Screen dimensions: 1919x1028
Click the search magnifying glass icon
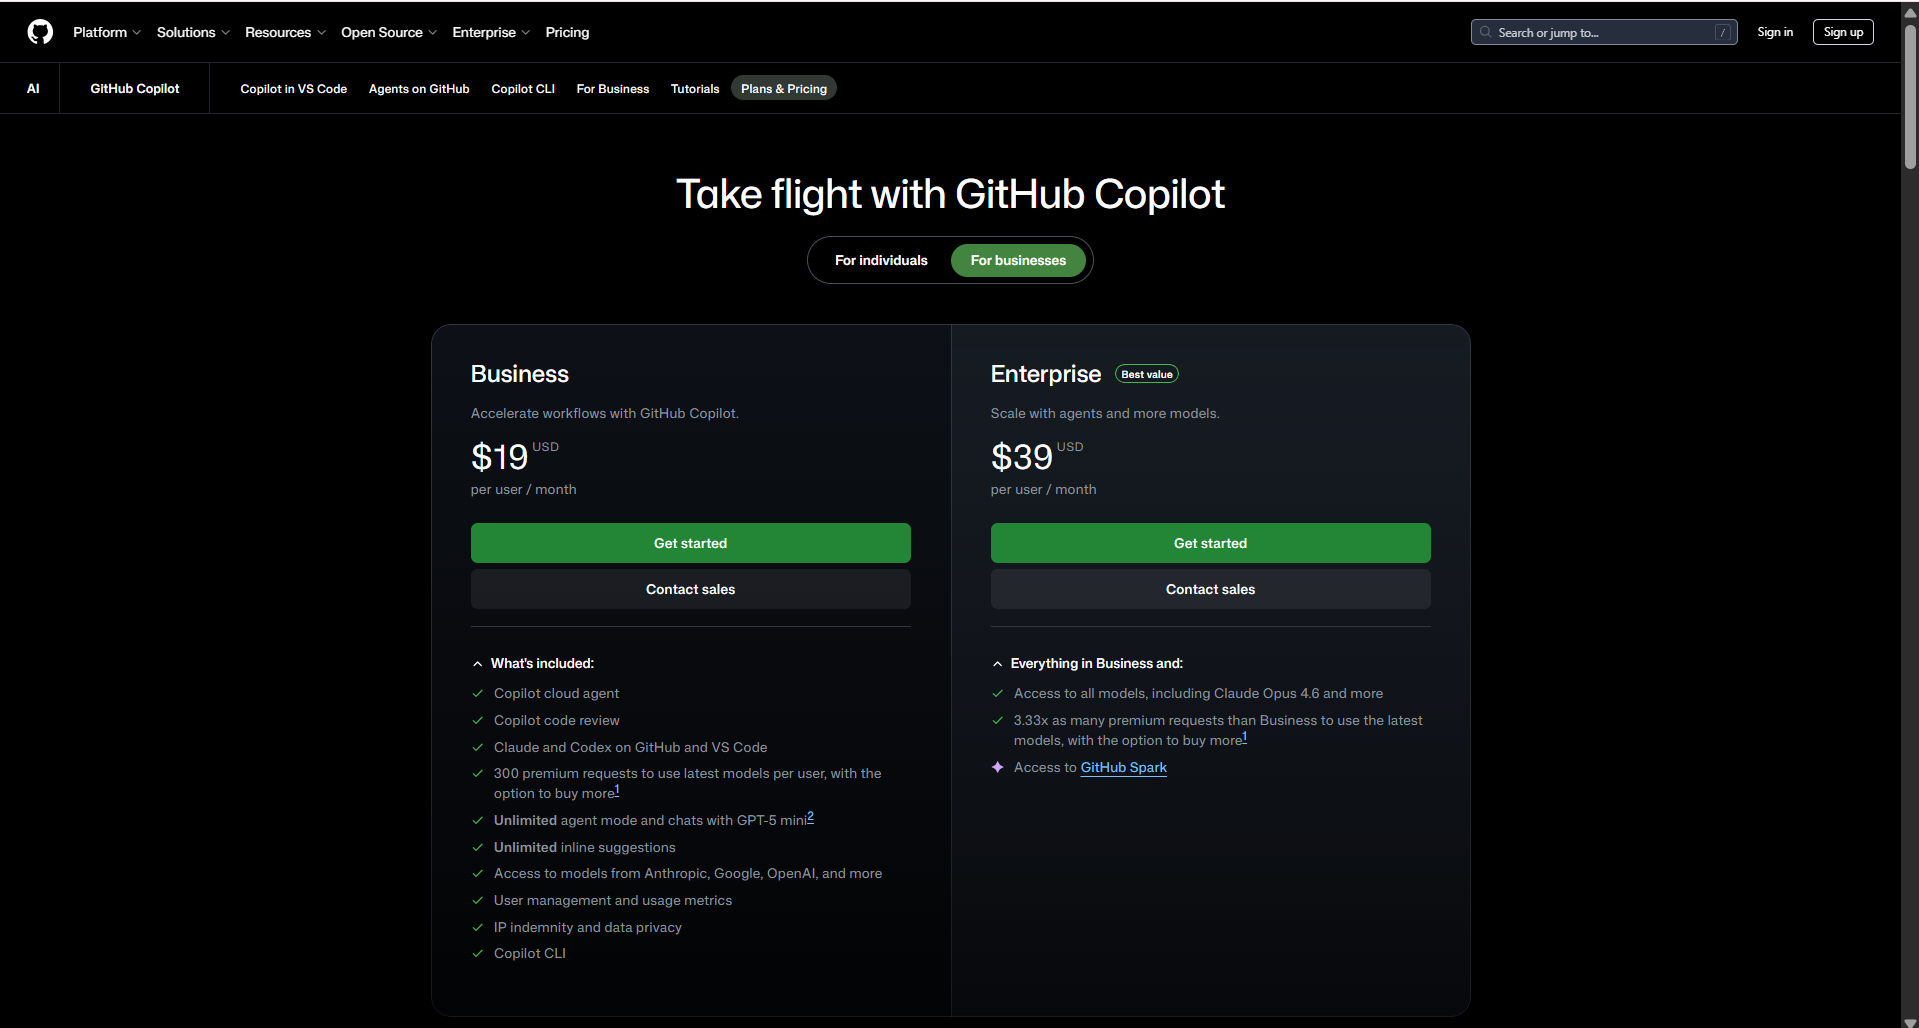click(1485, 32)
